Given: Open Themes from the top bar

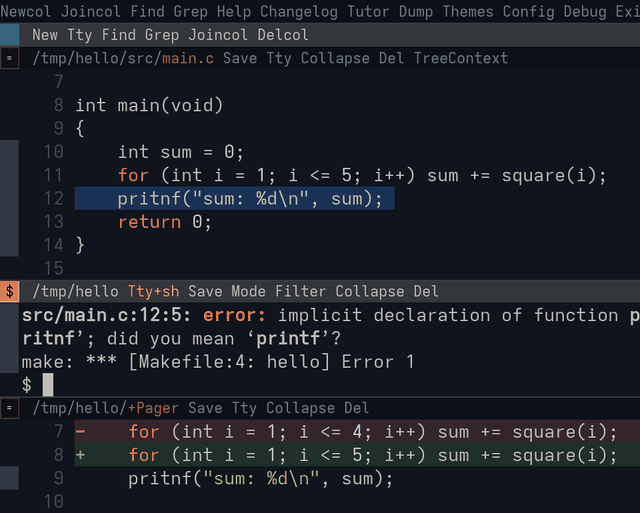Looking at the screenshot, I should coord(468,11).
